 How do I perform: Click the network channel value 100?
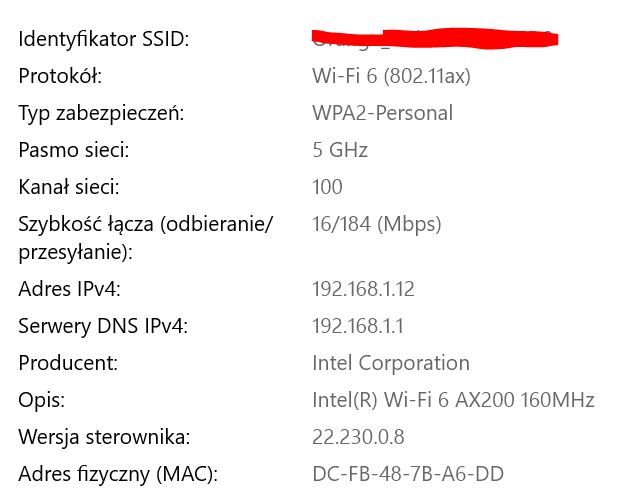(327, 187)
